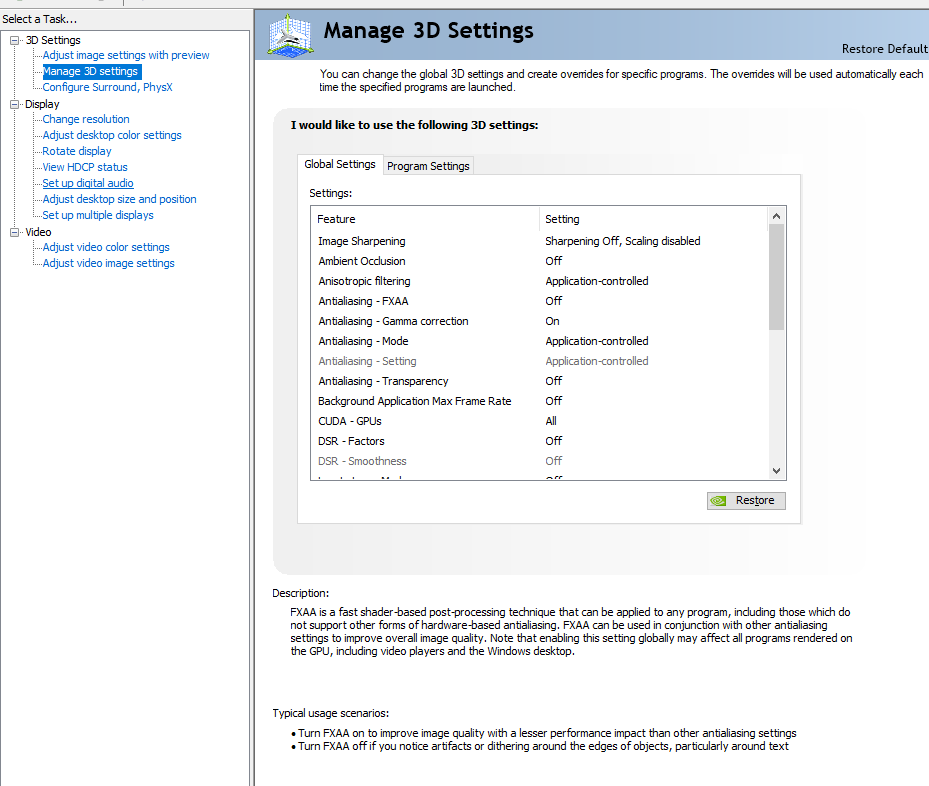Click the Ambient Occlusion Off value

coord(553,261)
